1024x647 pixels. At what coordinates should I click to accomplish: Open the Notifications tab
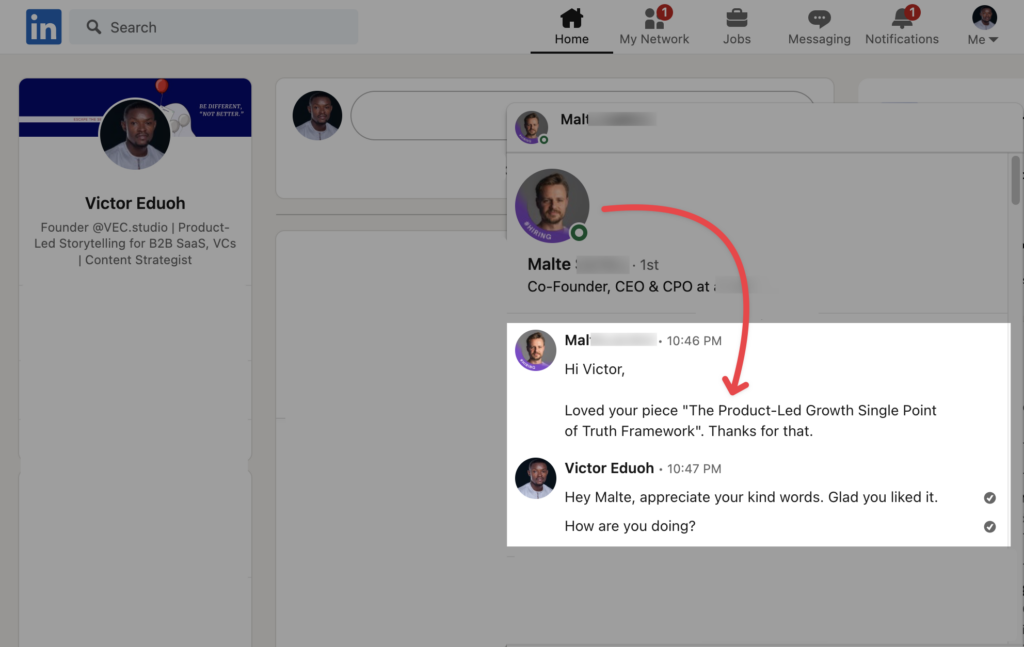(902, 27)
